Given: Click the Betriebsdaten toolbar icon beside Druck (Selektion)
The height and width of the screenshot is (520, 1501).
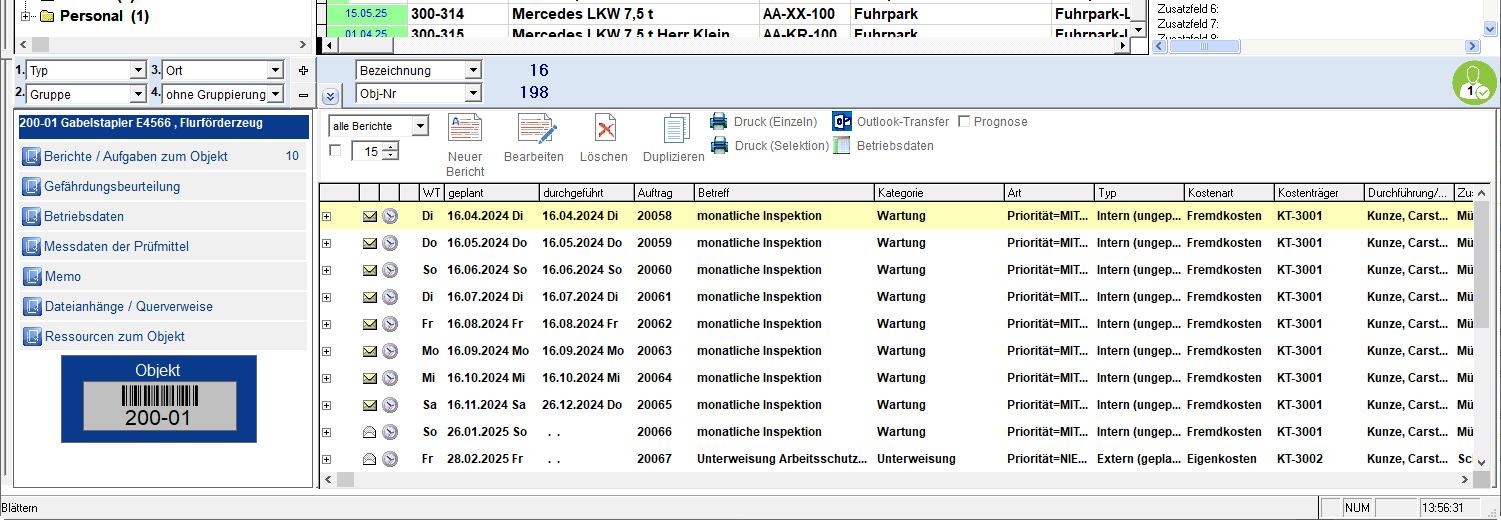Looking at the screenshot, I should pos(842,146).
